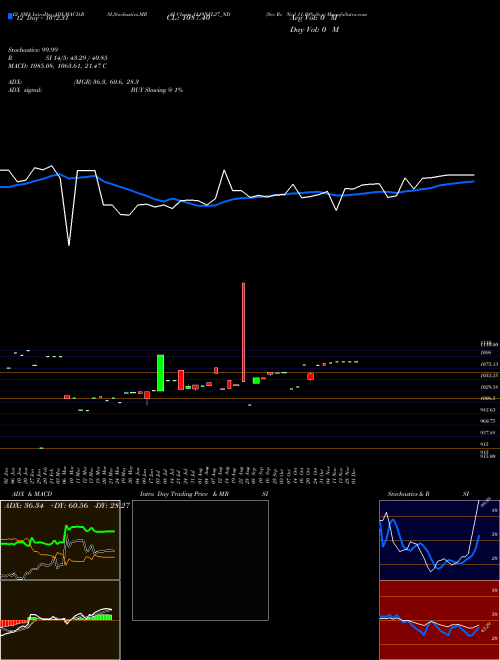This screenshot has height=660, width=500.
Task: Click the 'Stochastics & R' panel title
Action: pyautogui.click(x=408, y=494)
